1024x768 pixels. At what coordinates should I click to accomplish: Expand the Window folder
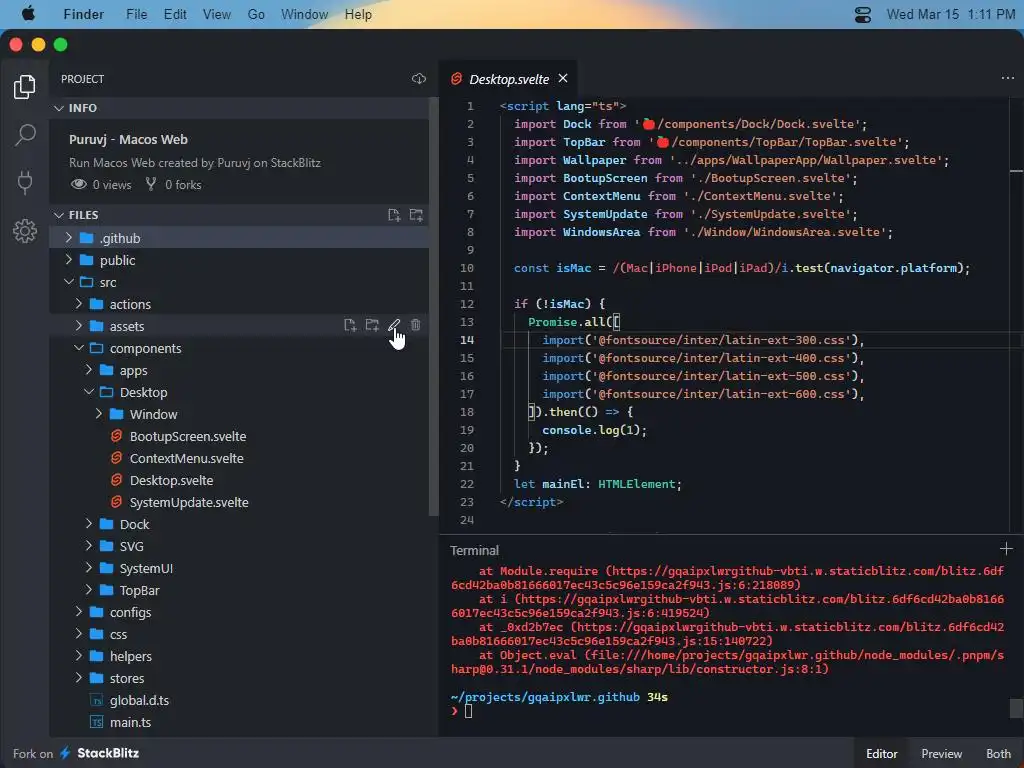tap(99, 414)
